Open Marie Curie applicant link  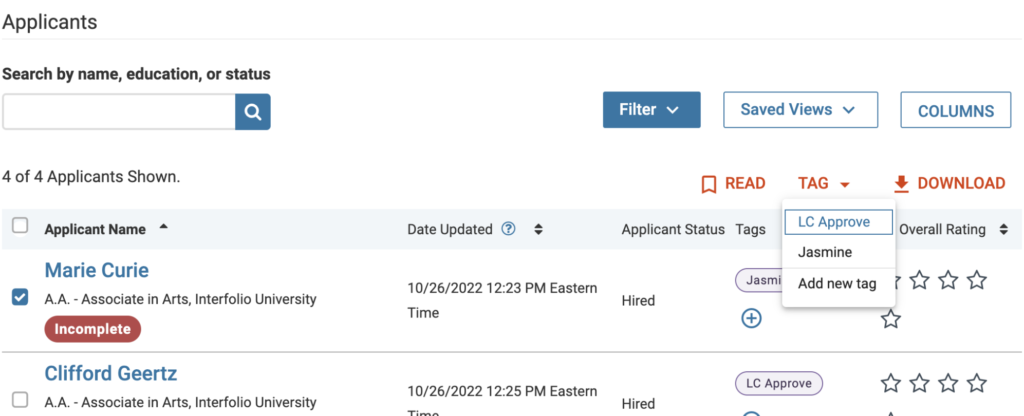[x=97, y=270]
